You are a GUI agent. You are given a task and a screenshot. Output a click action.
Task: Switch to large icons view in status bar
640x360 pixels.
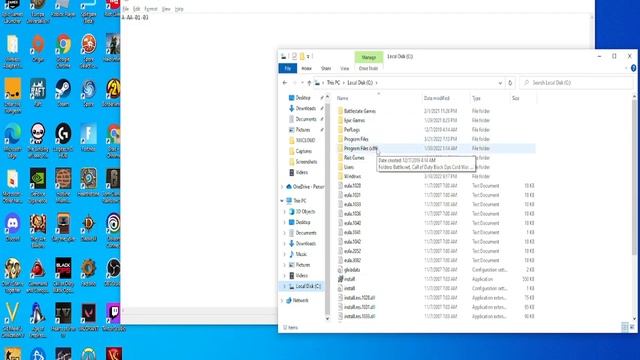(632, 327)
